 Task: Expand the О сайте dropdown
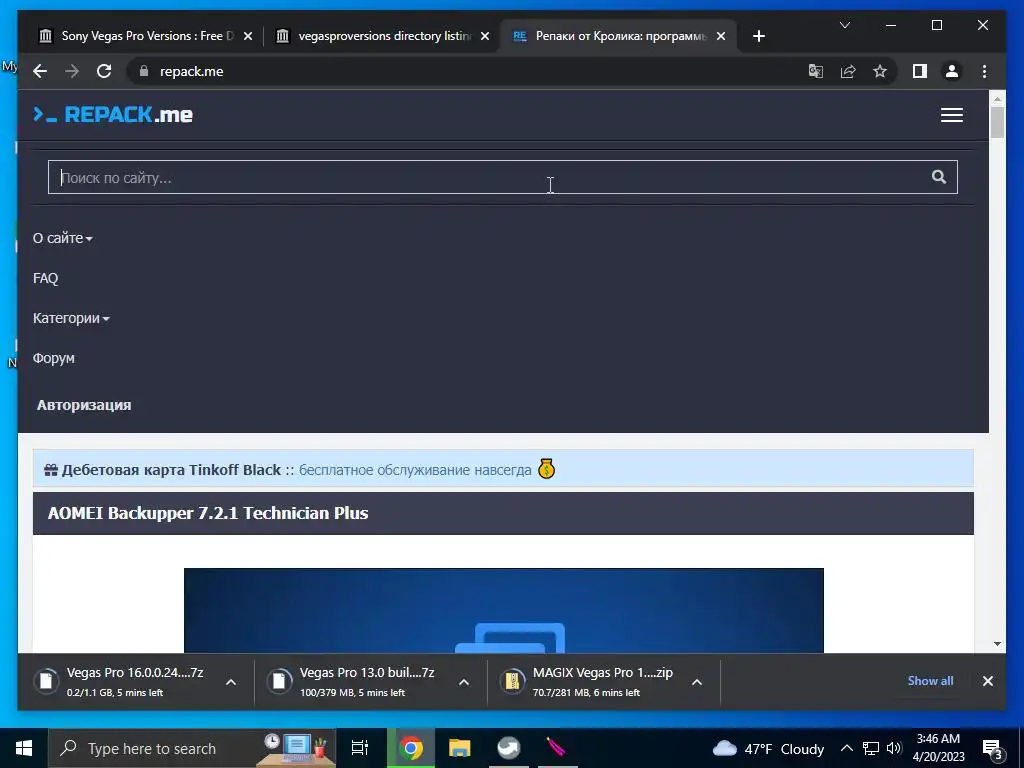tap(63, 238)
